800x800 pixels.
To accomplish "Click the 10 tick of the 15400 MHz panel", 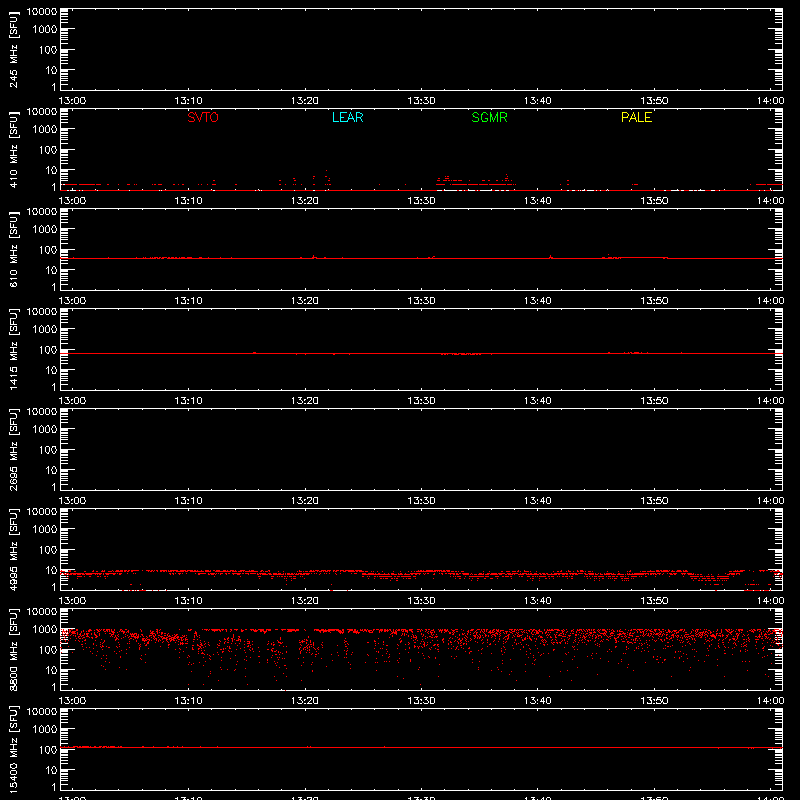I will [x=51, y=770].
